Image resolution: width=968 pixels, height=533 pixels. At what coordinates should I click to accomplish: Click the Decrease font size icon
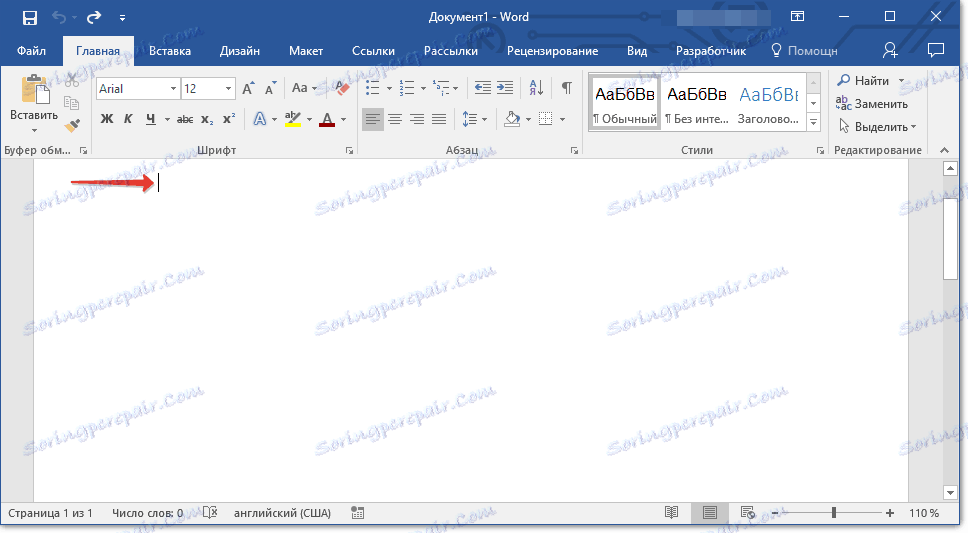click(x=270, y=88)
